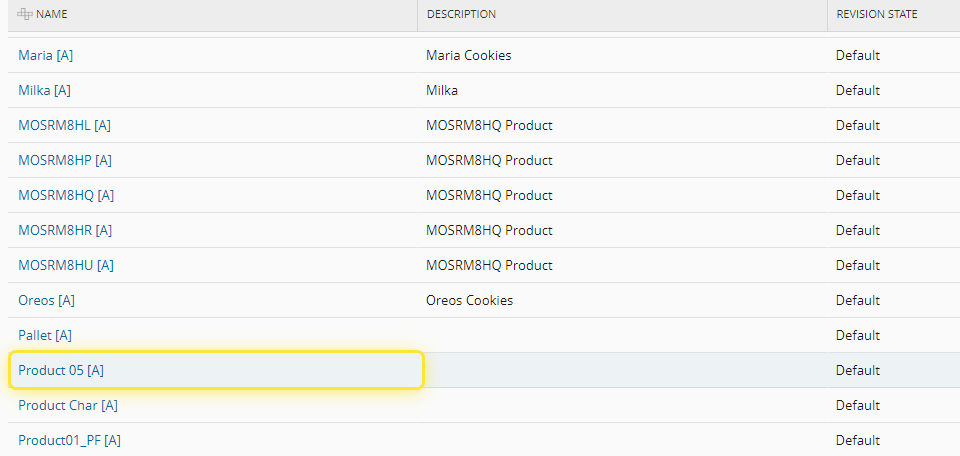Select the Maria Cookies description cell
Image resolution: width=960 pixels, height=456 pixels.
pos(468,55)
